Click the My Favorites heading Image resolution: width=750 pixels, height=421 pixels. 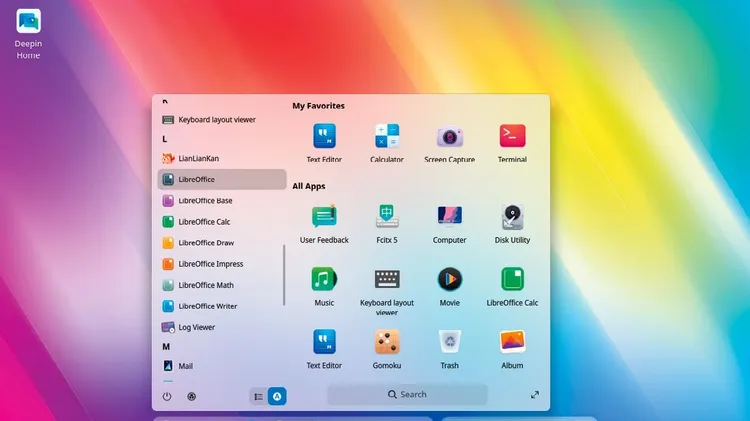pyautogui.click(x=319, y=106)
